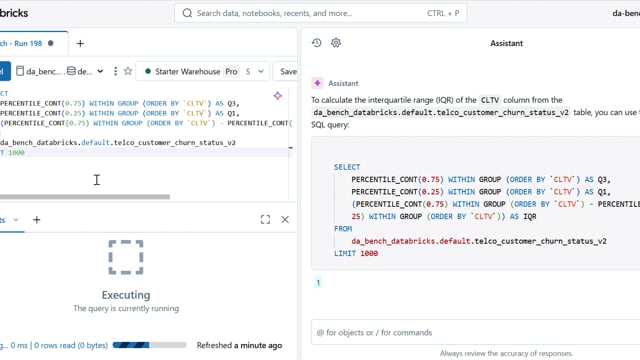Viewport: 640px width, 360px height.
Task: Expand the results panel to fullscreen
Action: 265,220
